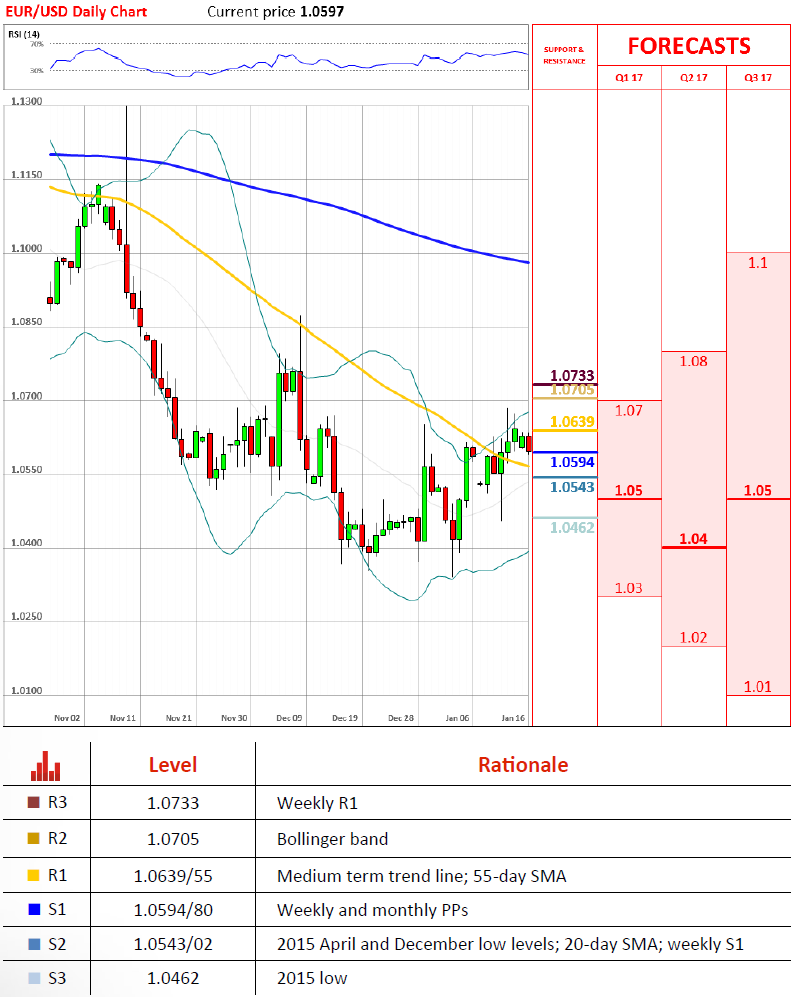Select the Q1 17 forecast column header
Viewport: 795px width, 997px height.
click(x=629, y=78)
